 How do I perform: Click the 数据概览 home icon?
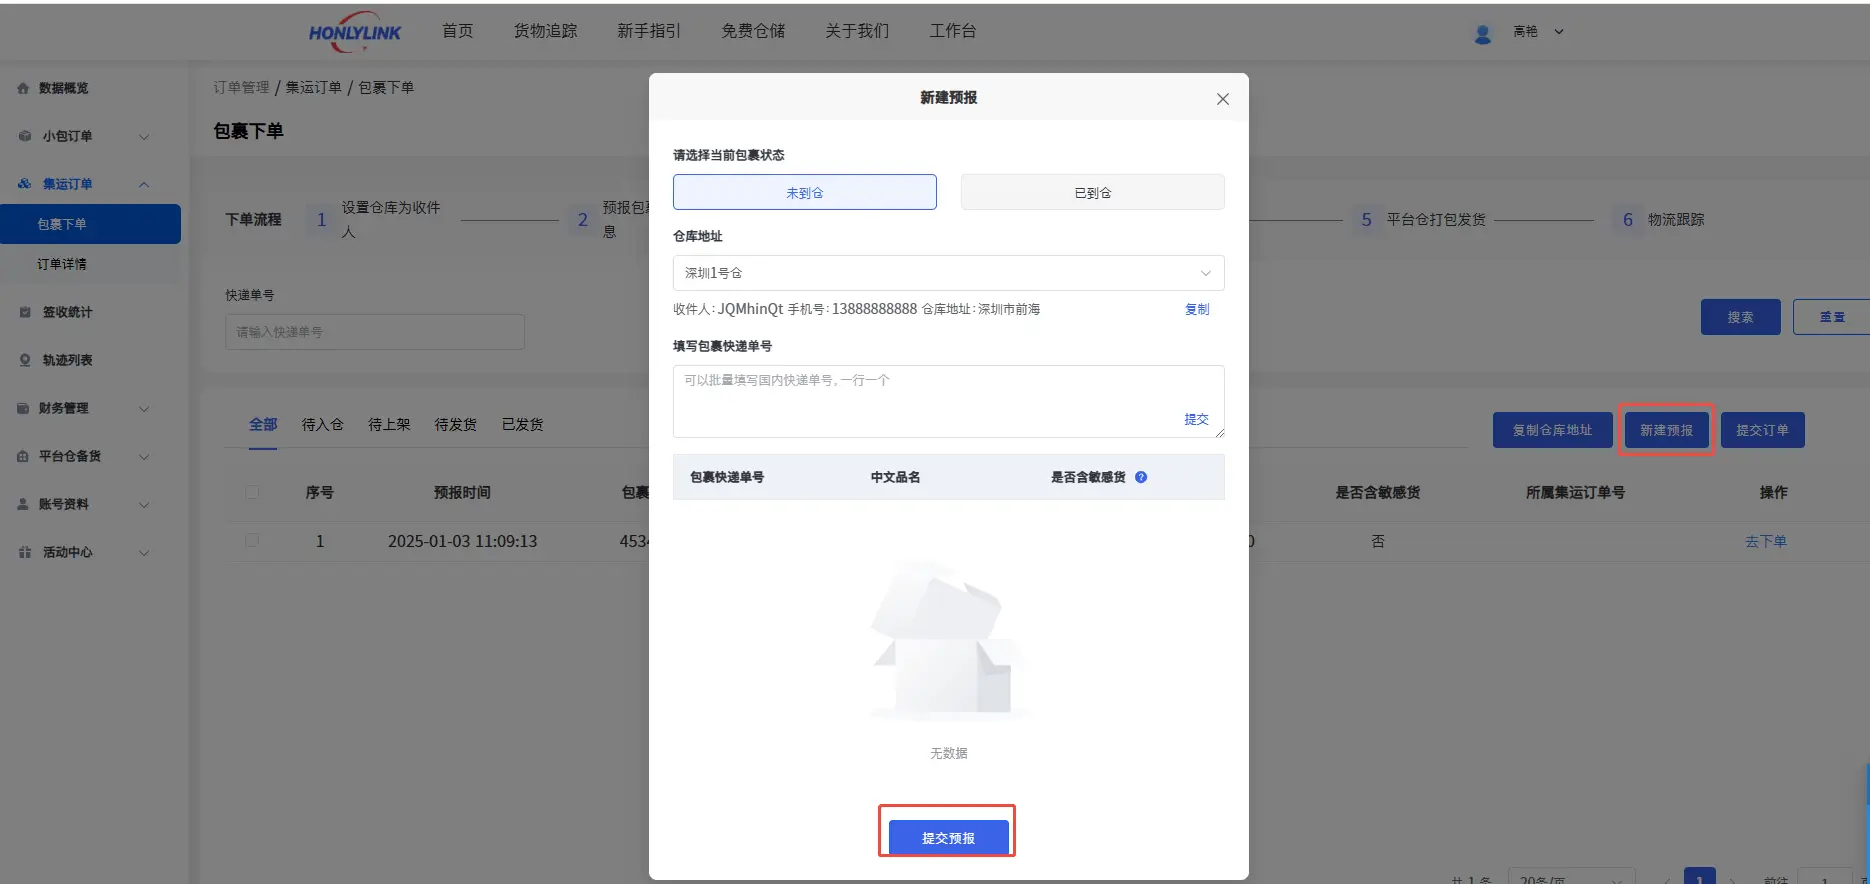[23, 88]
